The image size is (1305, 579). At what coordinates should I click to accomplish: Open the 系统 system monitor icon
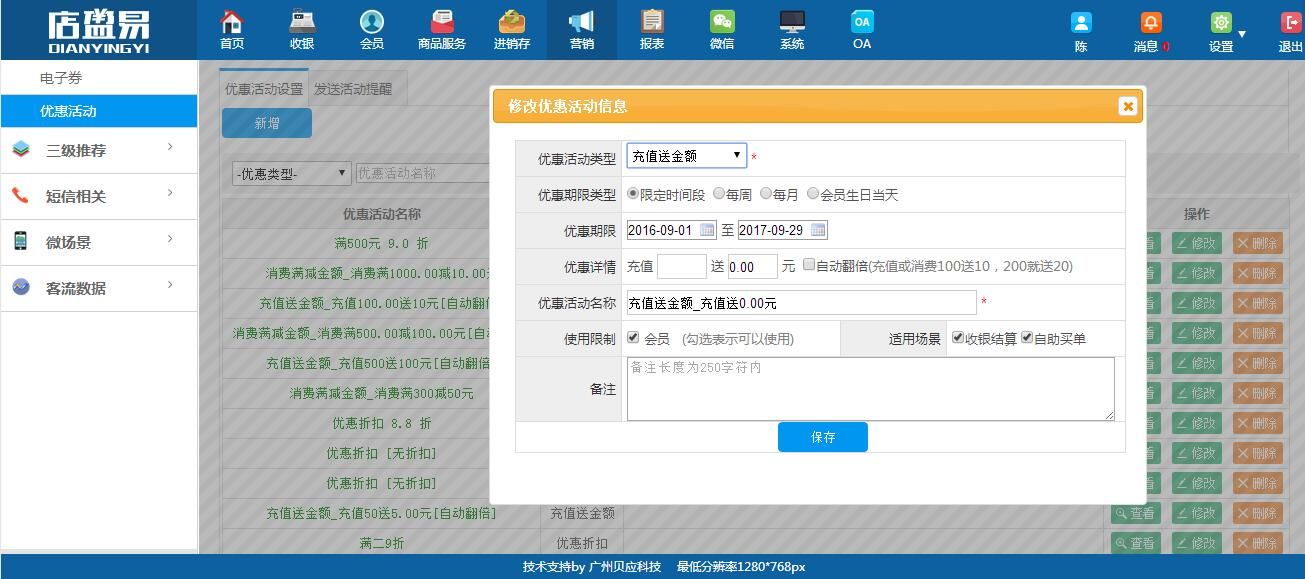coord(792,21)
